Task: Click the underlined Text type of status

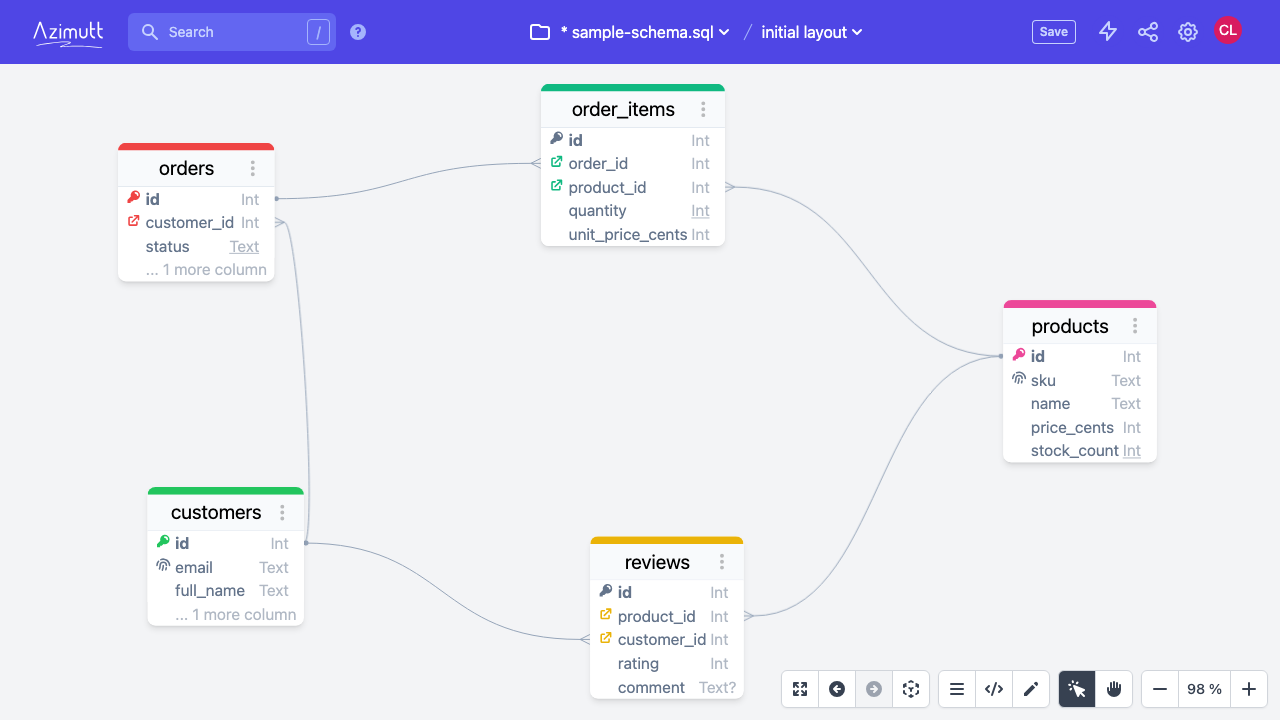Action: click(244, 246)
